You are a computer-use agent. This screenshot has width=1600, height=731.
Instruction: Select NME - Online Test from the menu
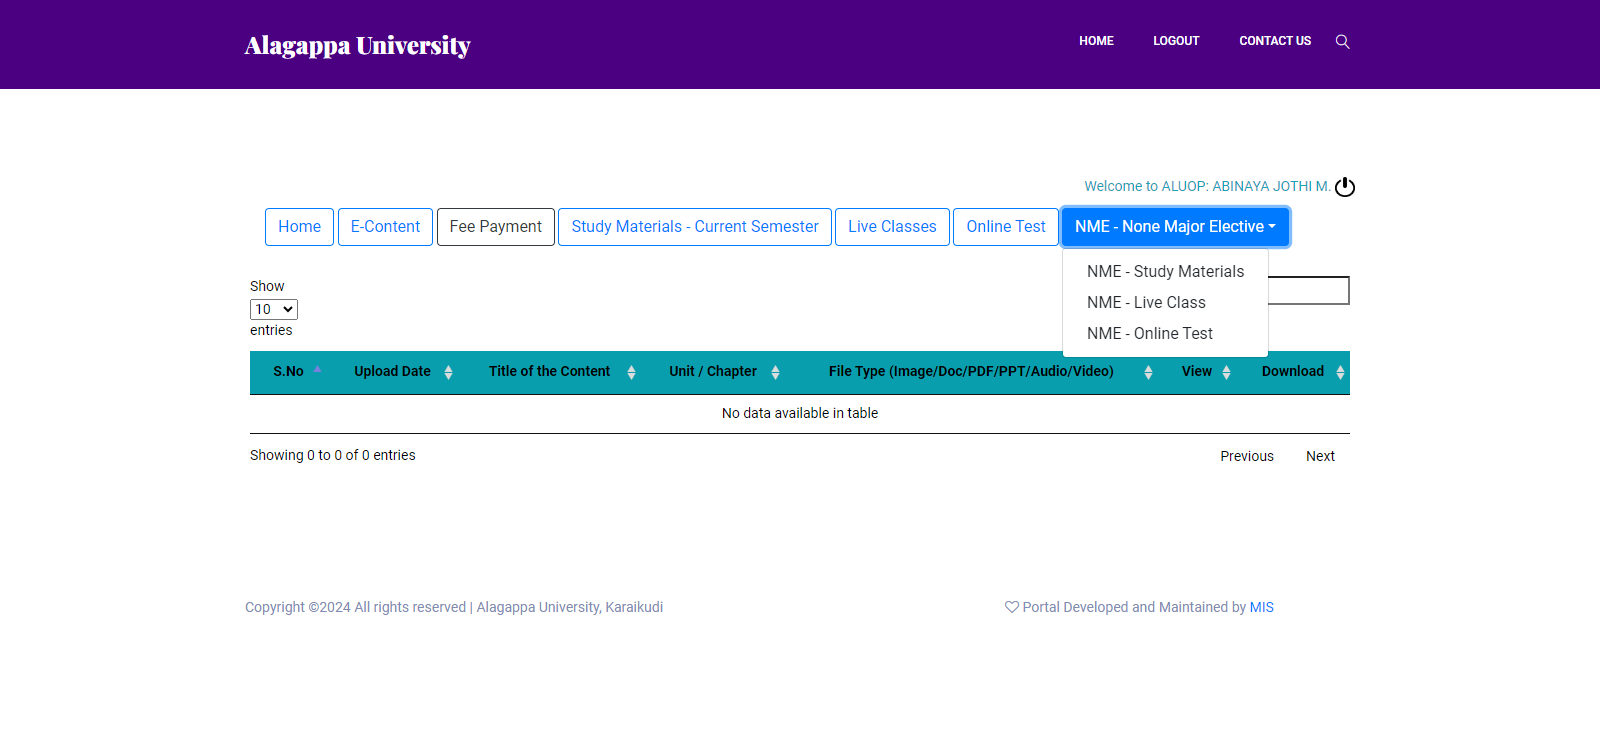click(1165, 333)
